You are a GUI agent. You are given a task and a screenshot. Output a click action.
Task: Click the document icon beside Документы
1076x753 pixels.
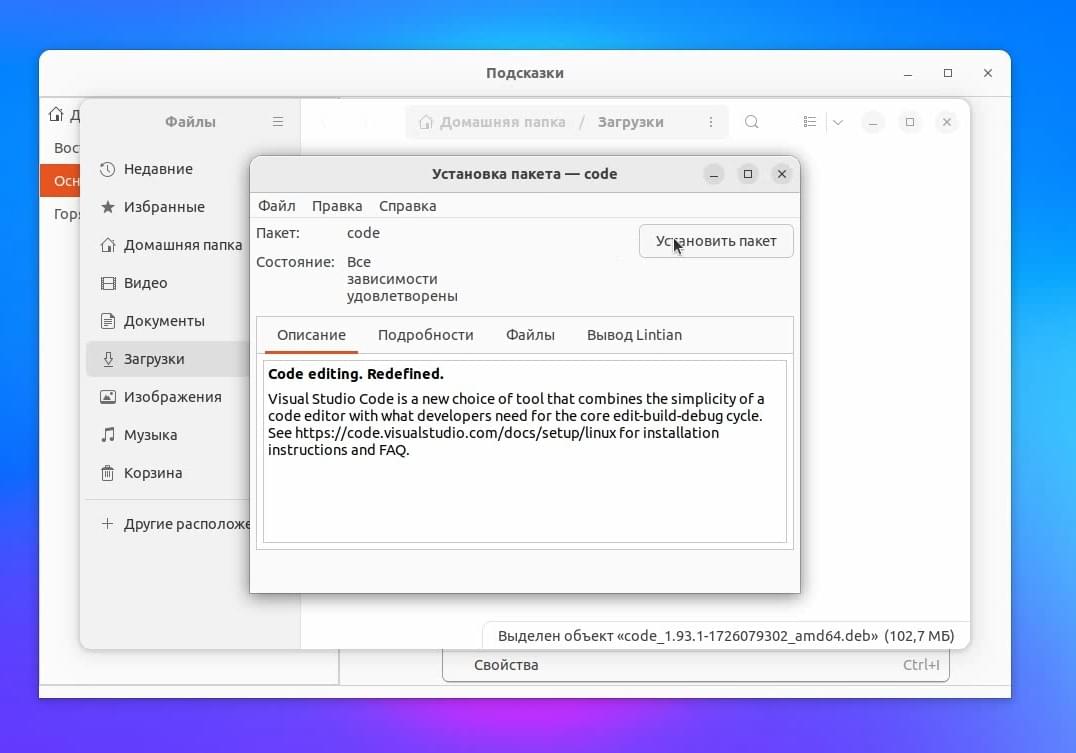tap(107, 321)
